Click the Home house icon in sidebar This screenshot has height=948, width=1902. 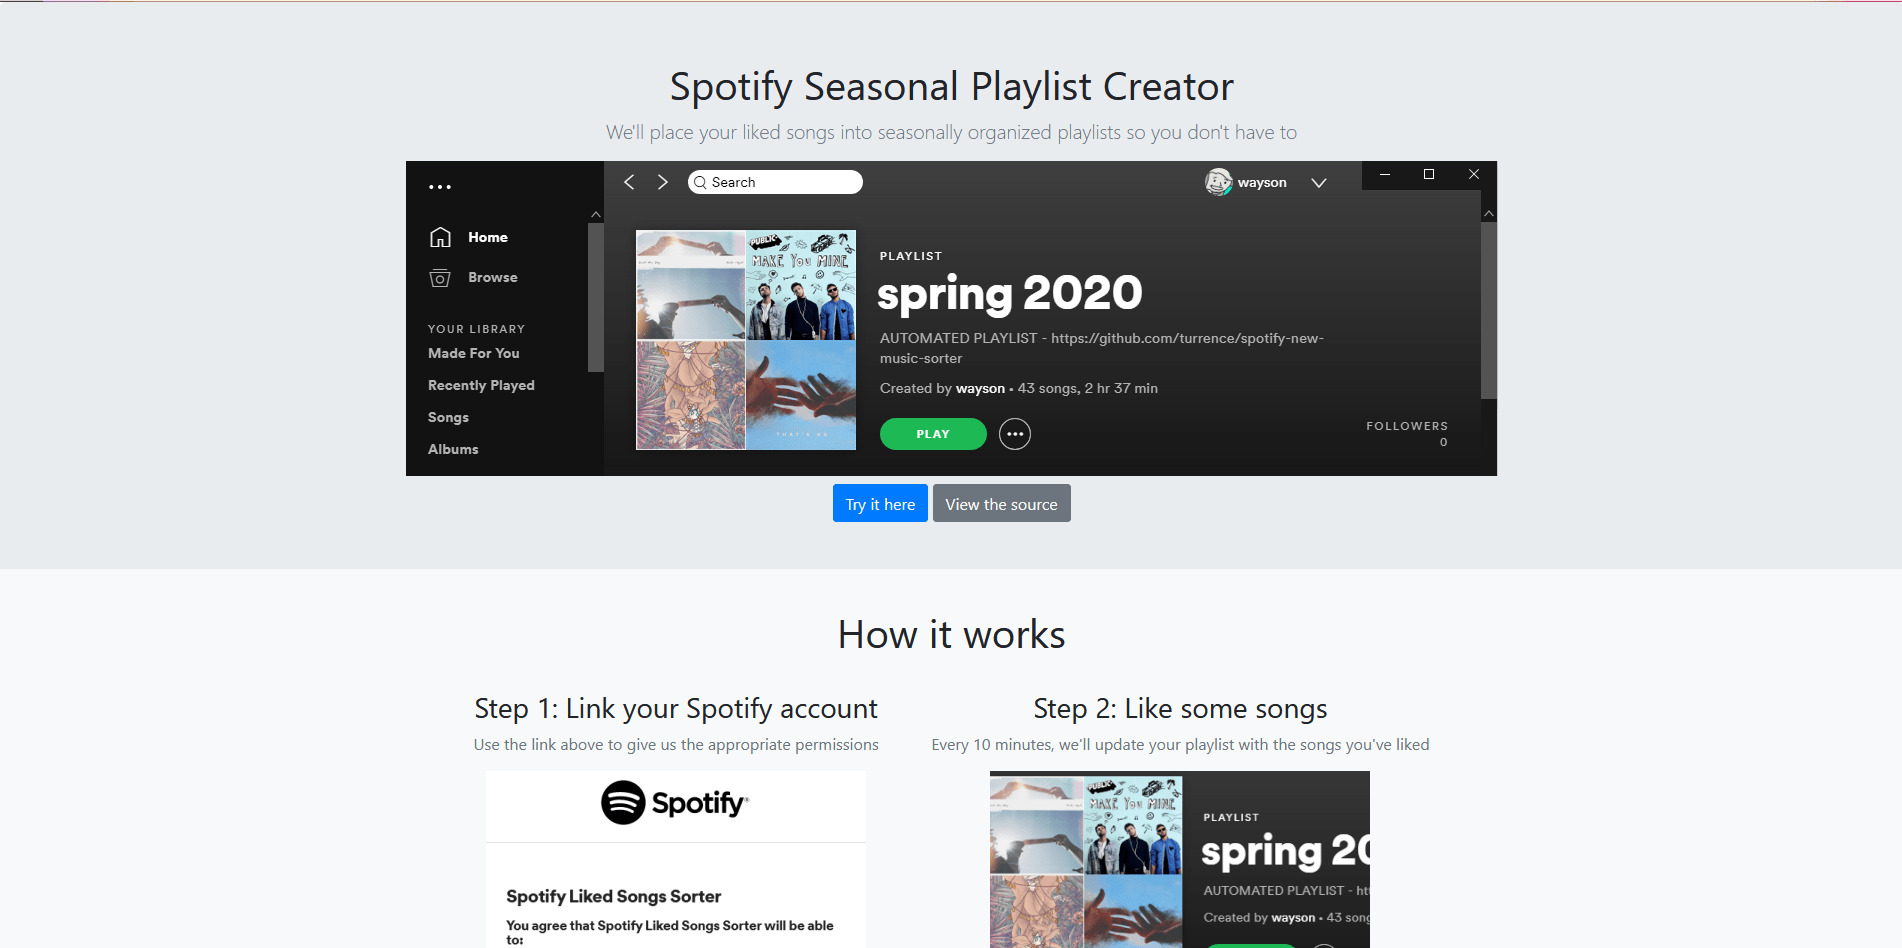(x=440, y=237)
